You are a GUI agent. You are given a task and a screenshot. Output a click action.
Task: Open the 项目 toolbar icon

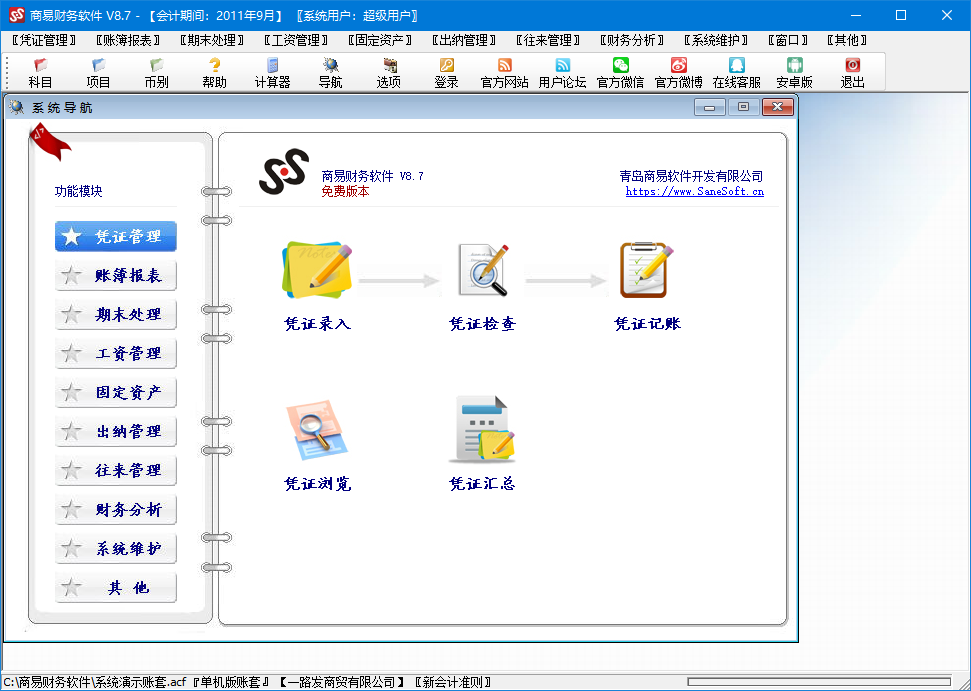(x=98, y=72)
